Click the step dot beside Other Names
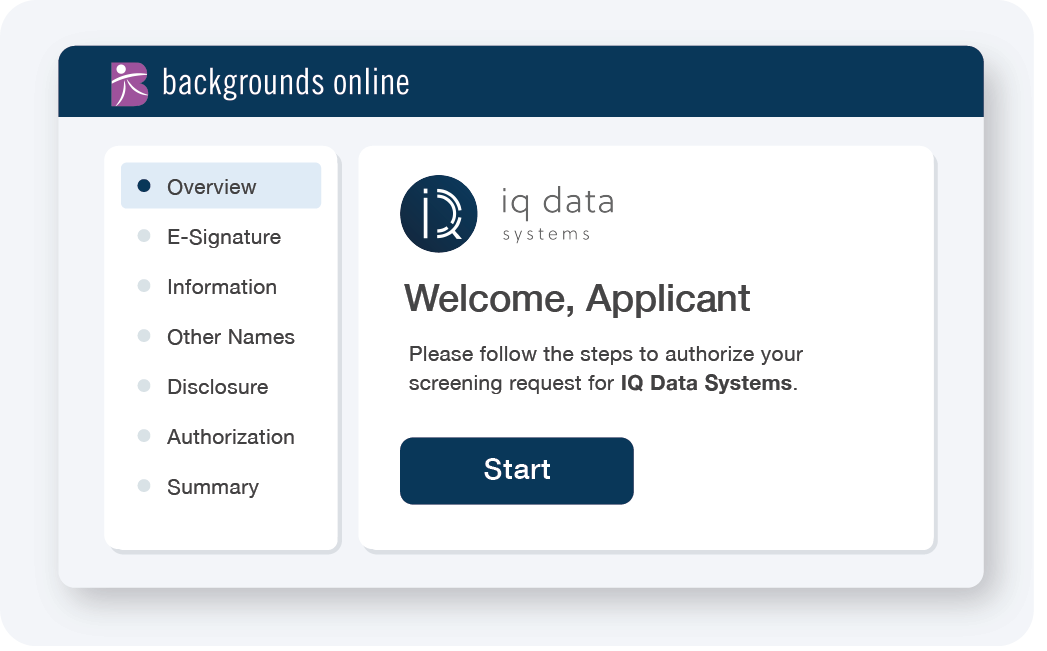 click(144, 336)
